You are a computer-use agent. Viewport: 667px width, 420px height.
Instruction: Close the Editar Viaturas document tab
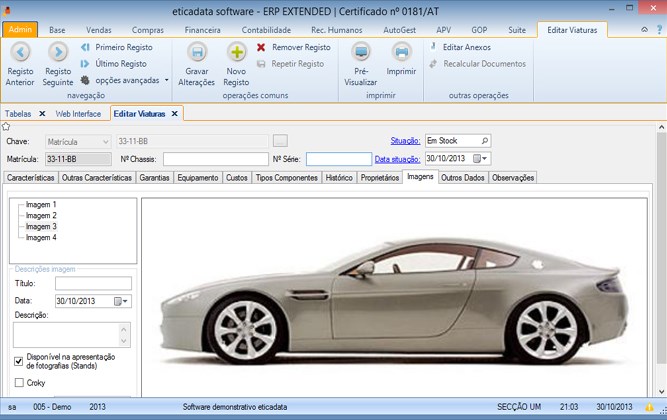coord(174,114)
